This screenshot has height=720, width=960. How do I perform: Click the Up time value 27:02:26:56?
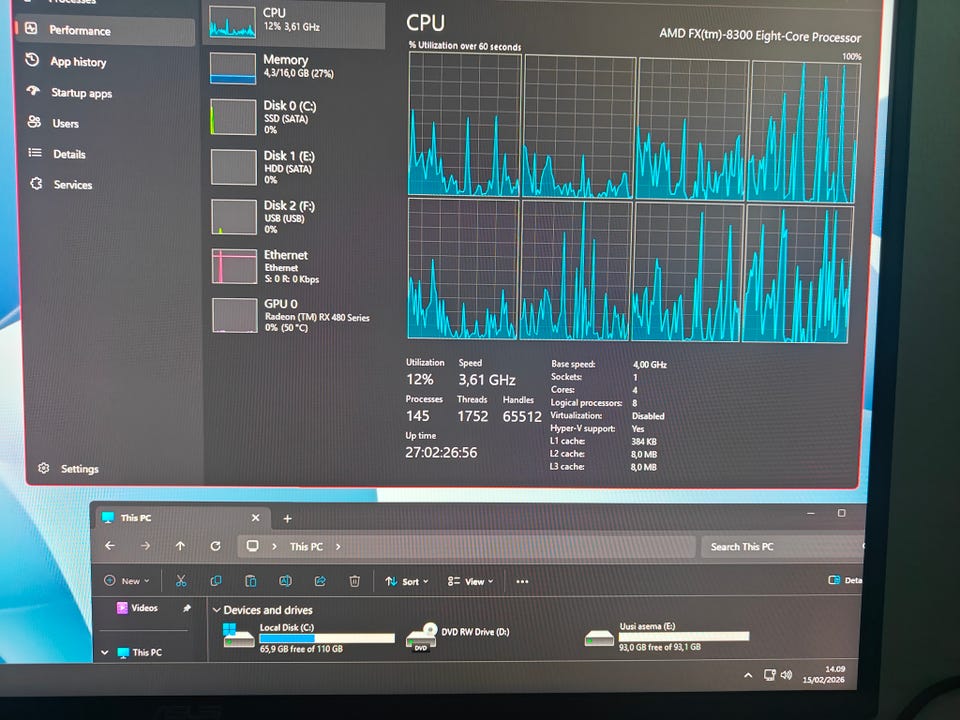[x=441, y=452]
